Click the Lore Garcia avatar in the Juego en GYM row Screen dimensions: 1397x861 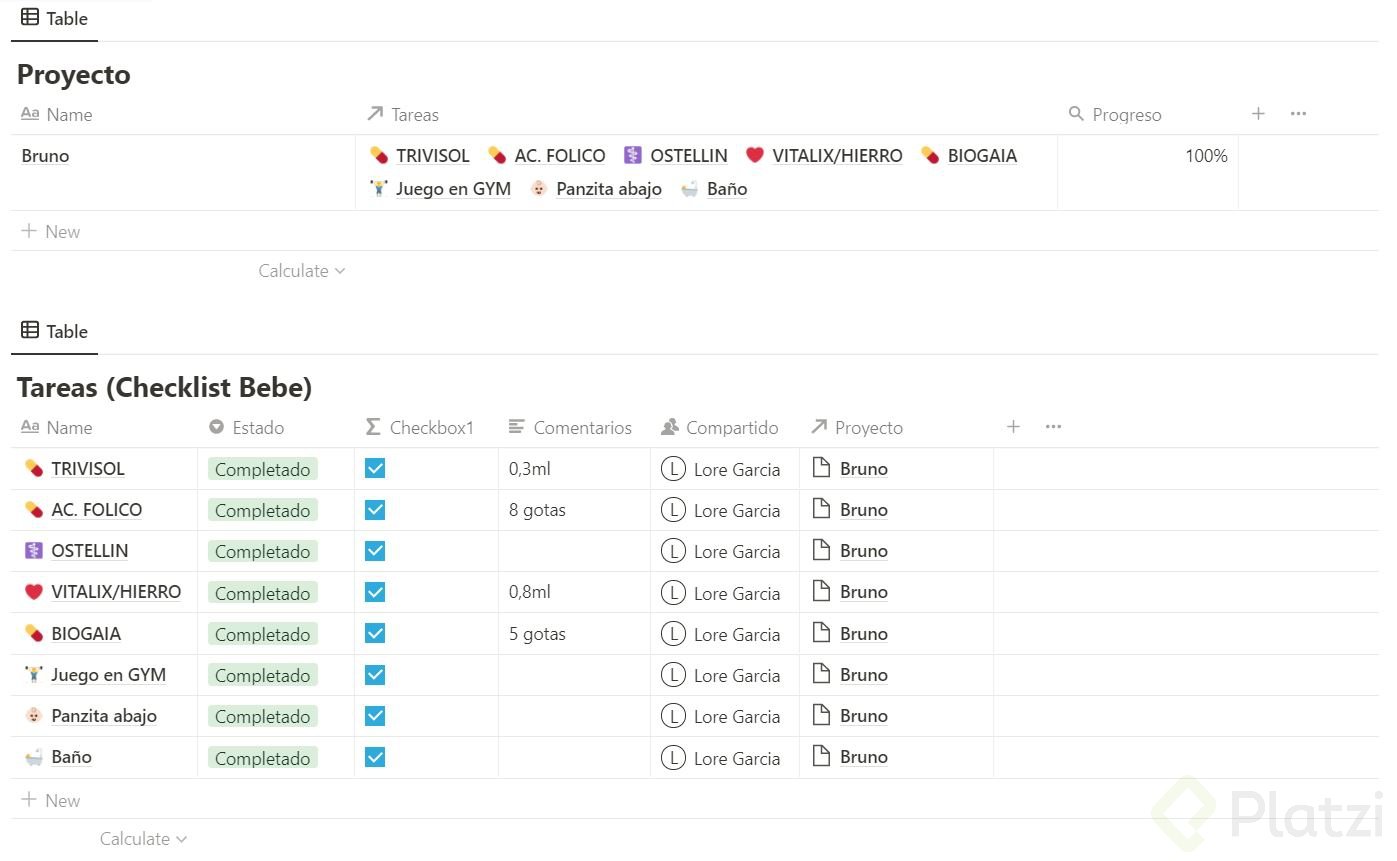(x=673, y=675)
